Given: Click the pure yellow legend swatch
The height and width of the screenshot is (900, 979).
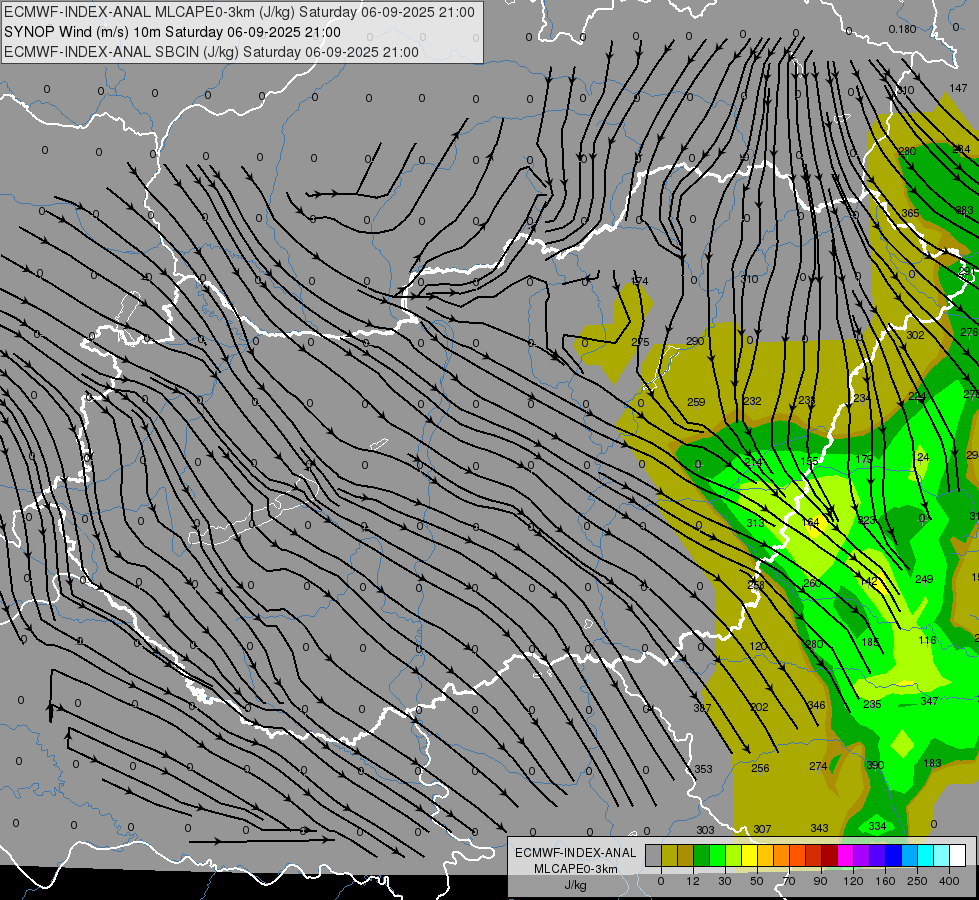Looking at the screenshot, I should [x=749, y=856].
